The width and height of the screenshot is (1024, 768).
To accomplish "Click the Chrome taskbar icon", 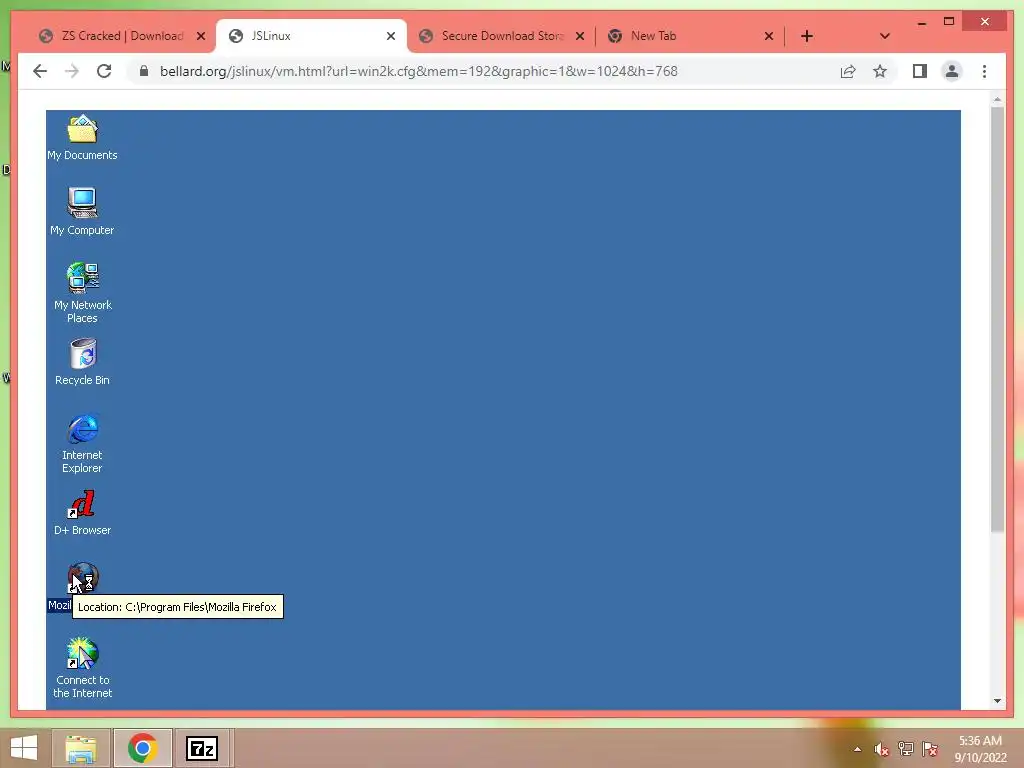I will pos(142,748).
